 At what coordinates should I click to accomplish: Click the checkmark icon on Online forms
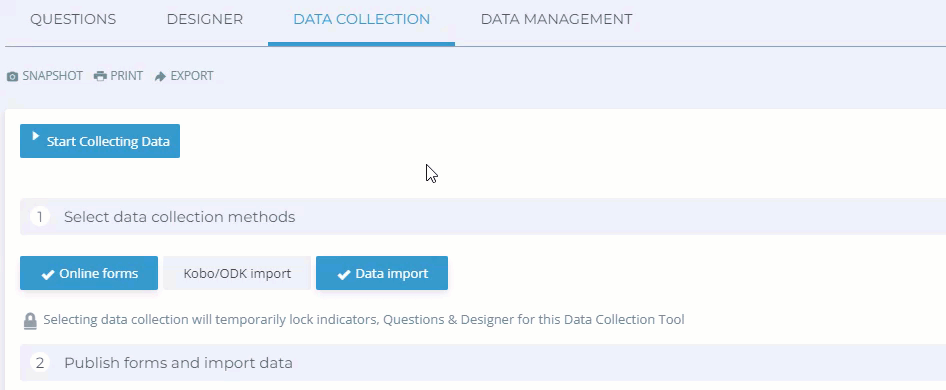(x=48, y=275)
